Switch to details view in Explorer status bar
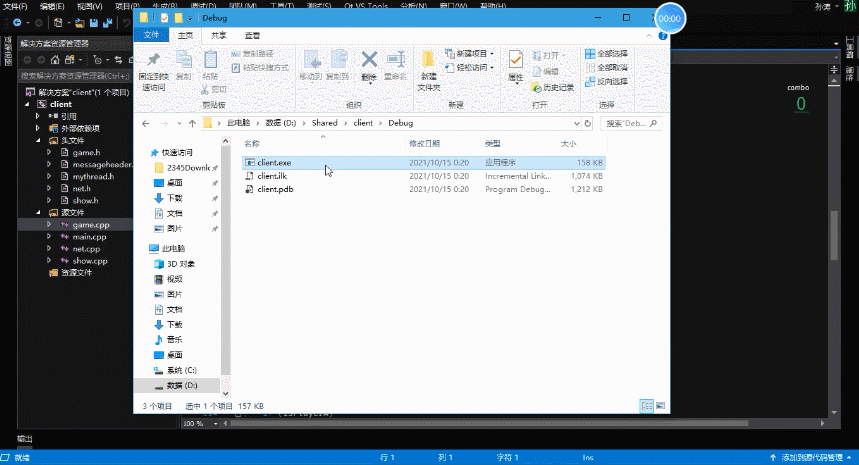This screenshot has height=465, width=859. 646,406
